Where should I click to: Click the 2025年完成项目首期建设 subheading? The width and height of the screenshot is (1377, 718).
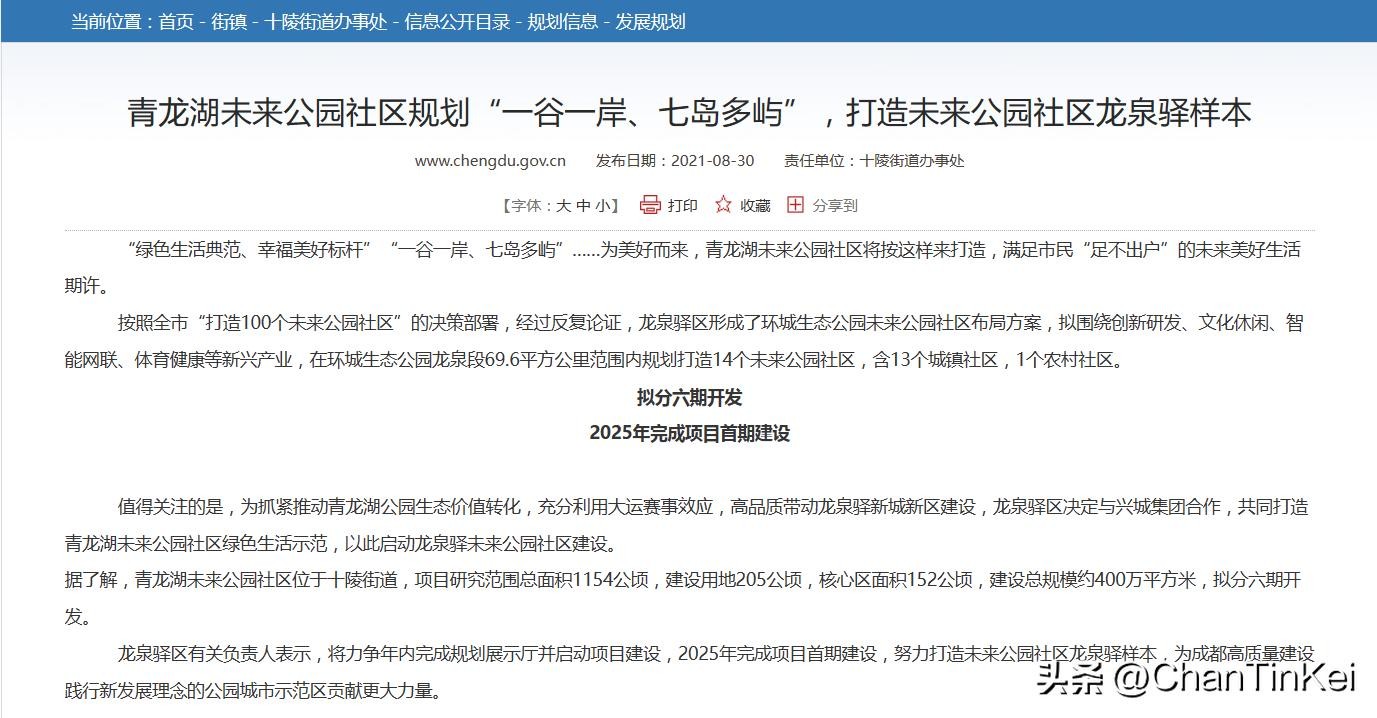point(689,433)
